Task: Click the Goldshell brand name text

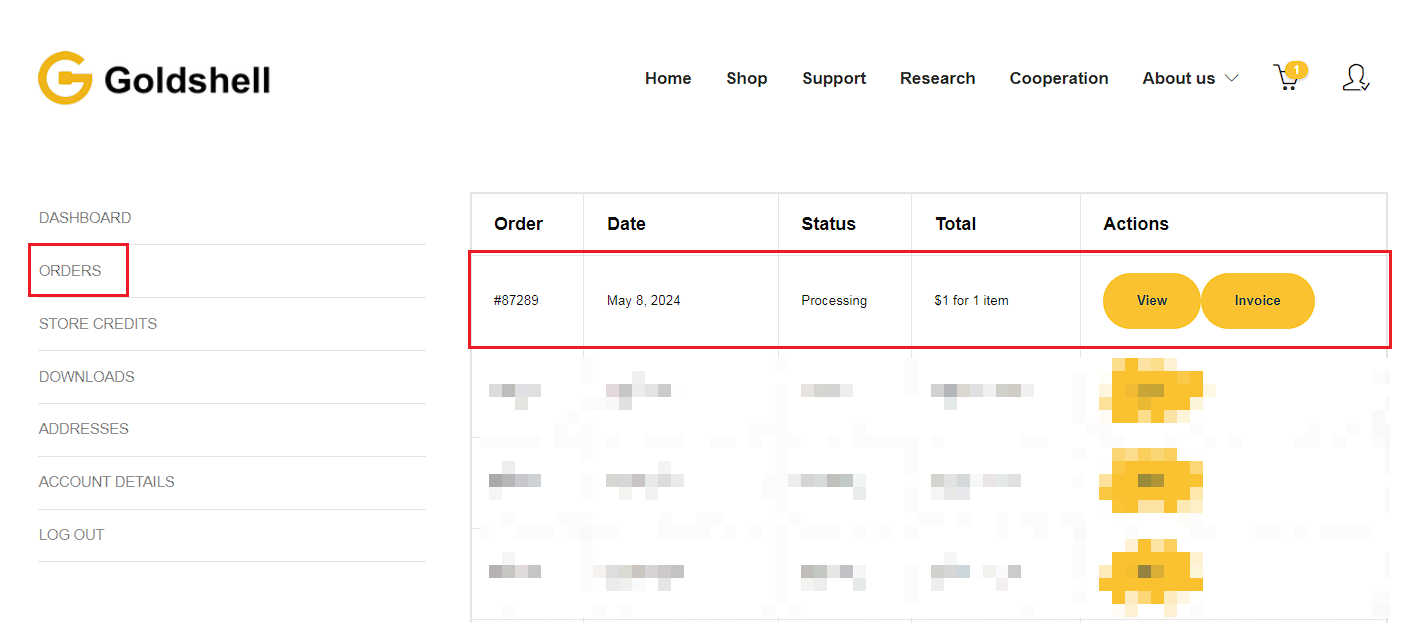Action: (x=187, y=80)
